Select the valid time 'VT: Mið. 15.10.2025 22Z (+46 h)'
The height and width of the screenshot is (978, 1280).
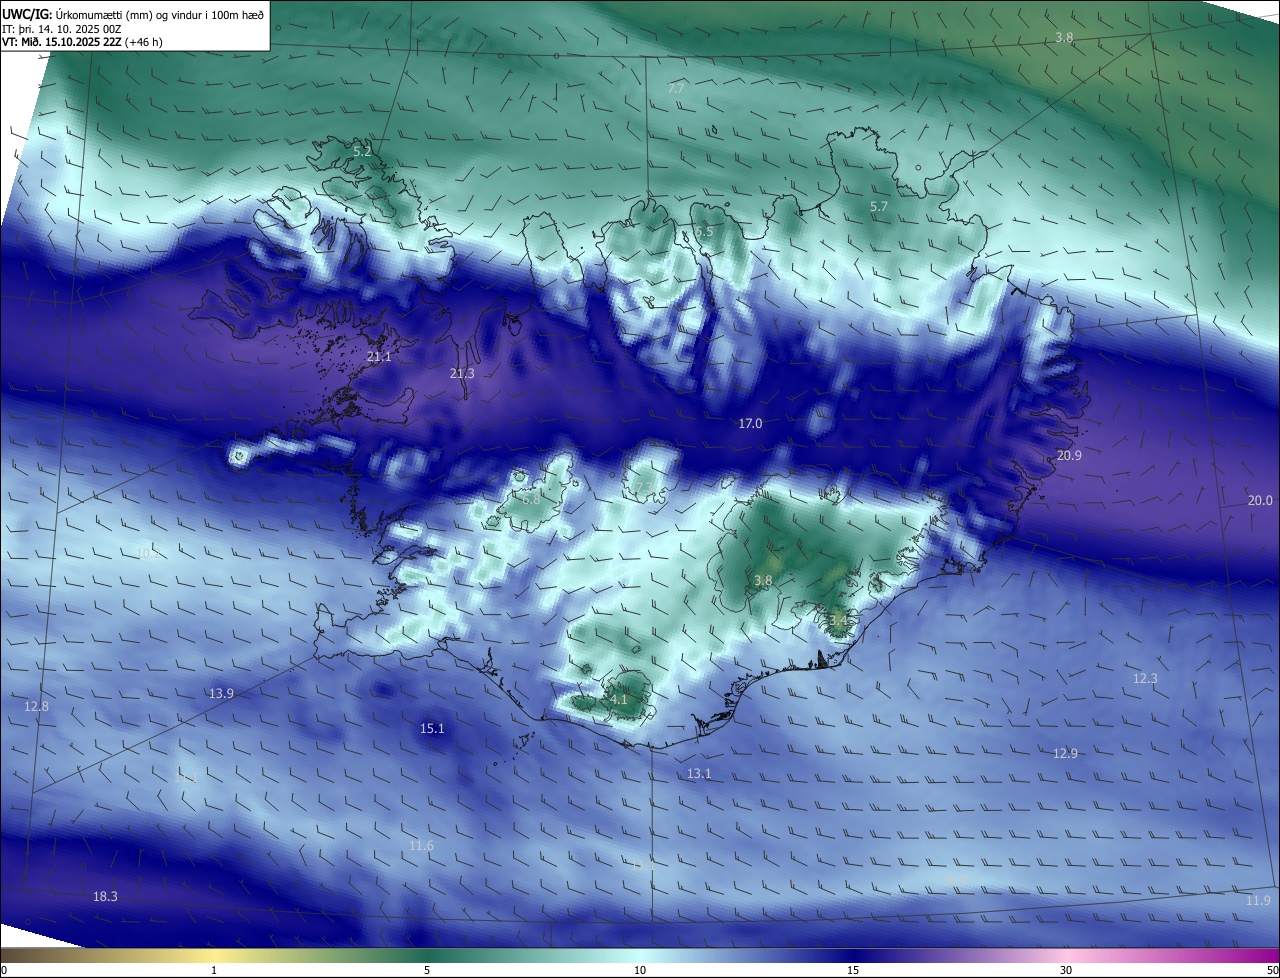click(x=82, y=42)
